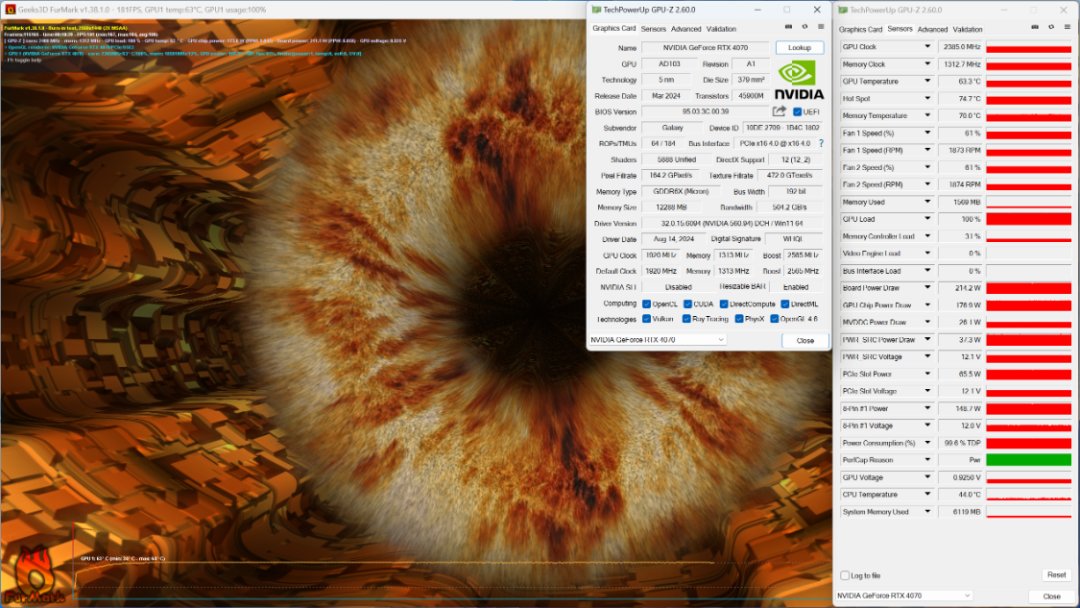
Task: Toggle the Ray Tracing checkbox
Action: tap(686, 319)
